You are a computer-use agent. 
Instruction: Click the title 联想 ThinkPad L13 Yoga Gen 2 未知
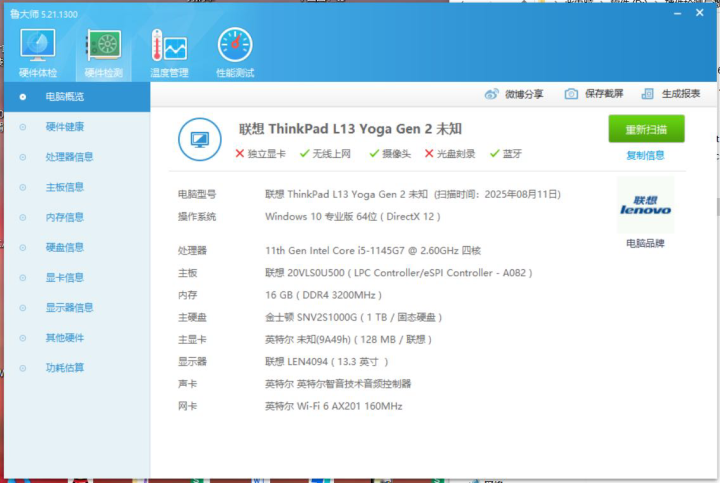[x=350, y=129]
